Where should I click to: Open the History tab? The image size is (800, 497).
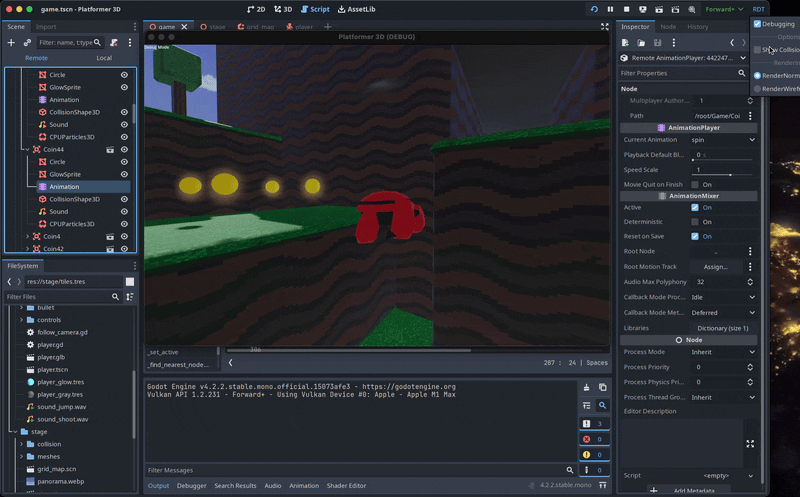point(697,27)
